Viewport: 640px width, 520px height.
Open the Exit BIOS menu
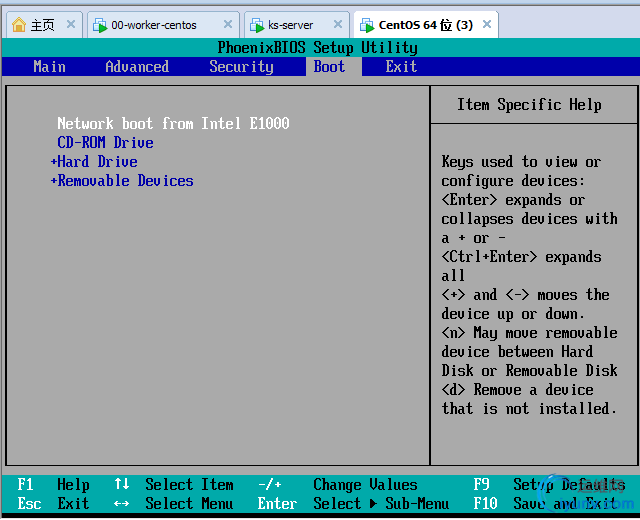[x=401, y=67]
